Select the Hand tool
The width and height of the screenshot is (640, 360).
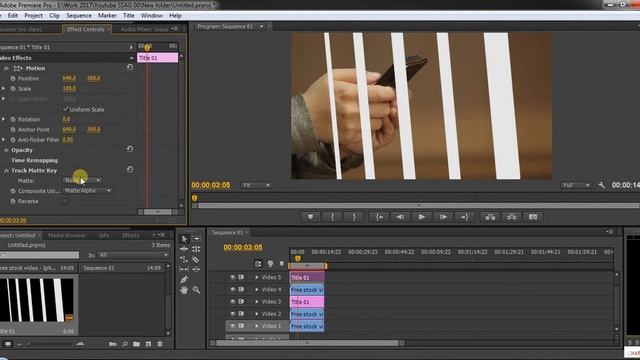[184, 290]
